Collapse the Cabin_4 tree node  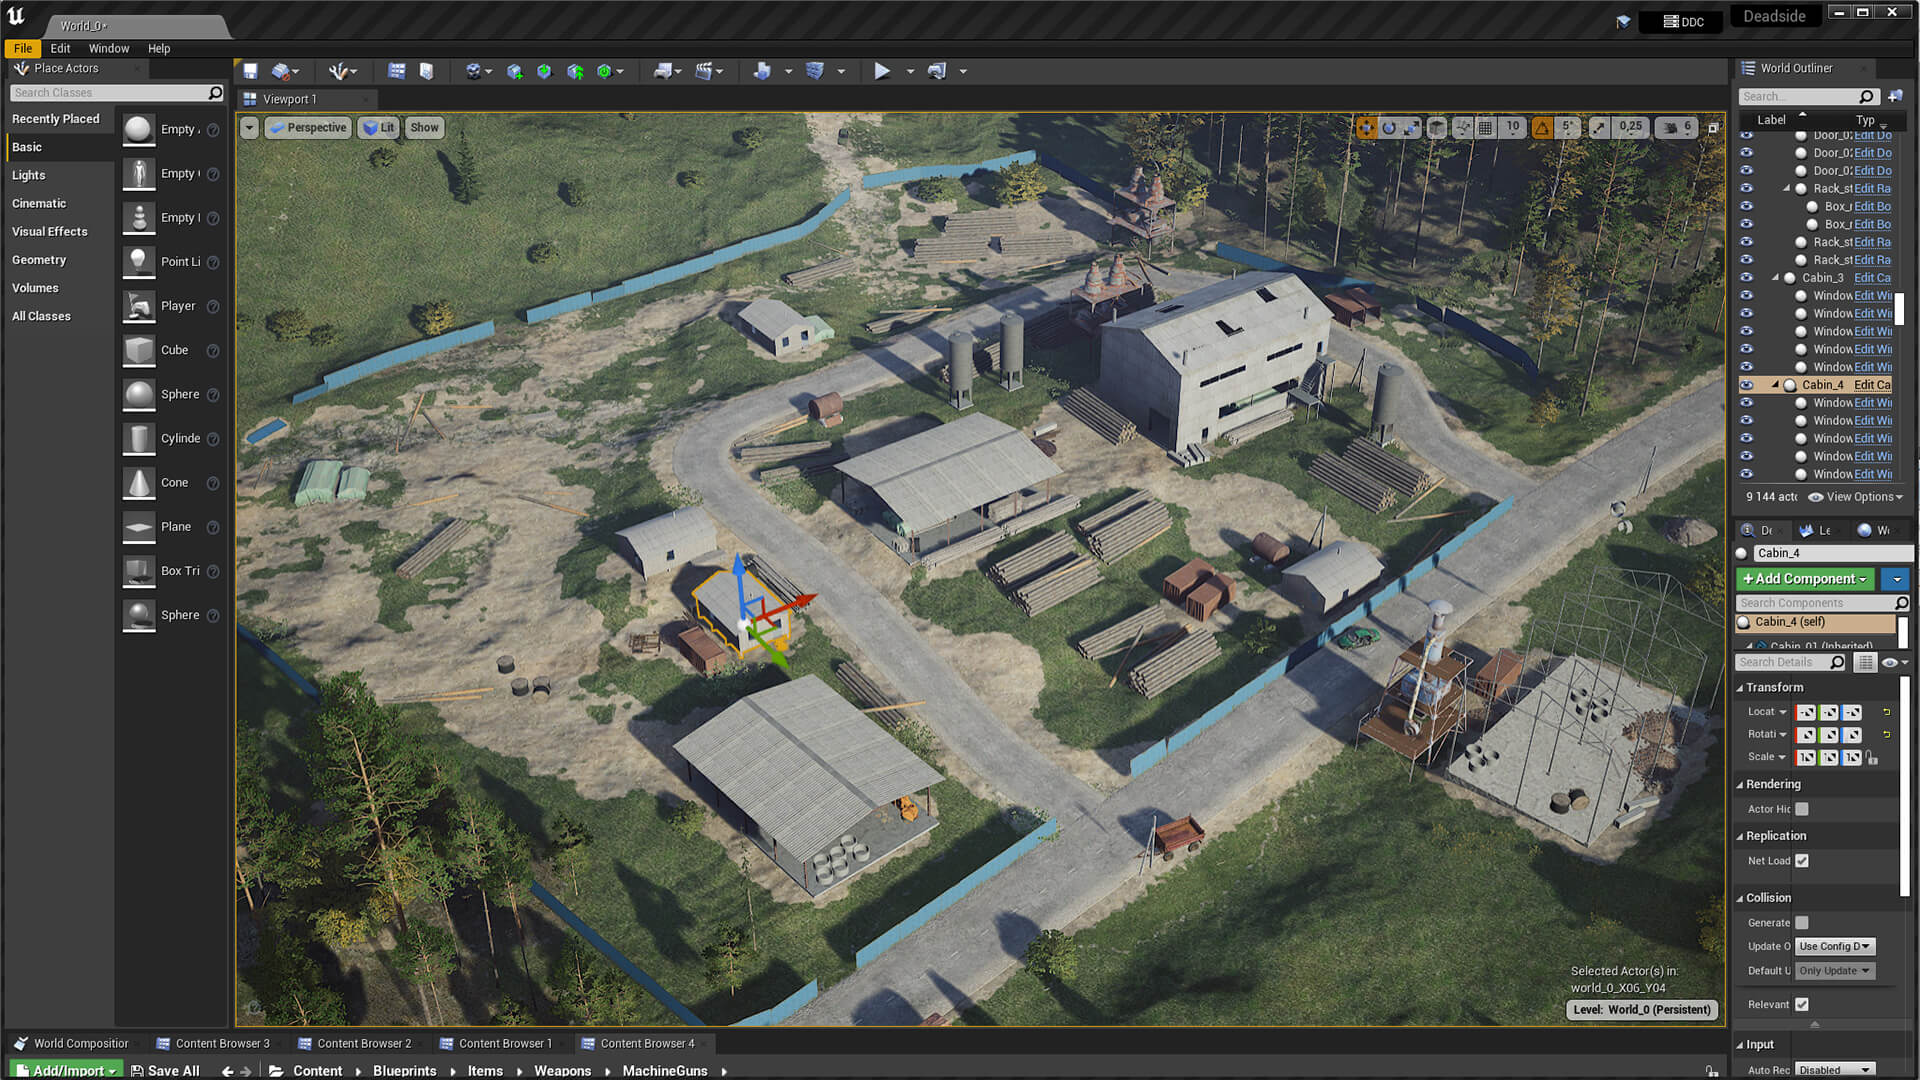[1776, 385]
